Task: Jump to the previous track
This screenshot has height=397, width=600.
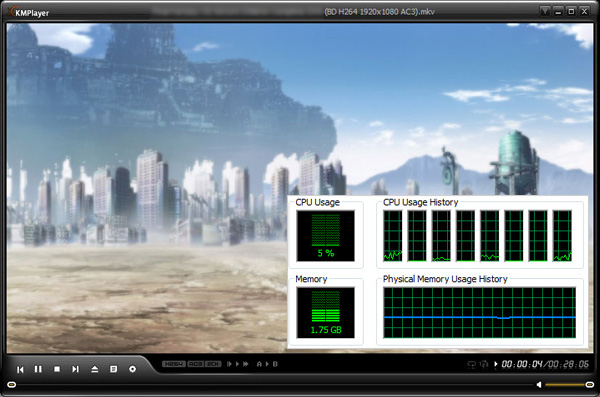Action: [20, 369]
